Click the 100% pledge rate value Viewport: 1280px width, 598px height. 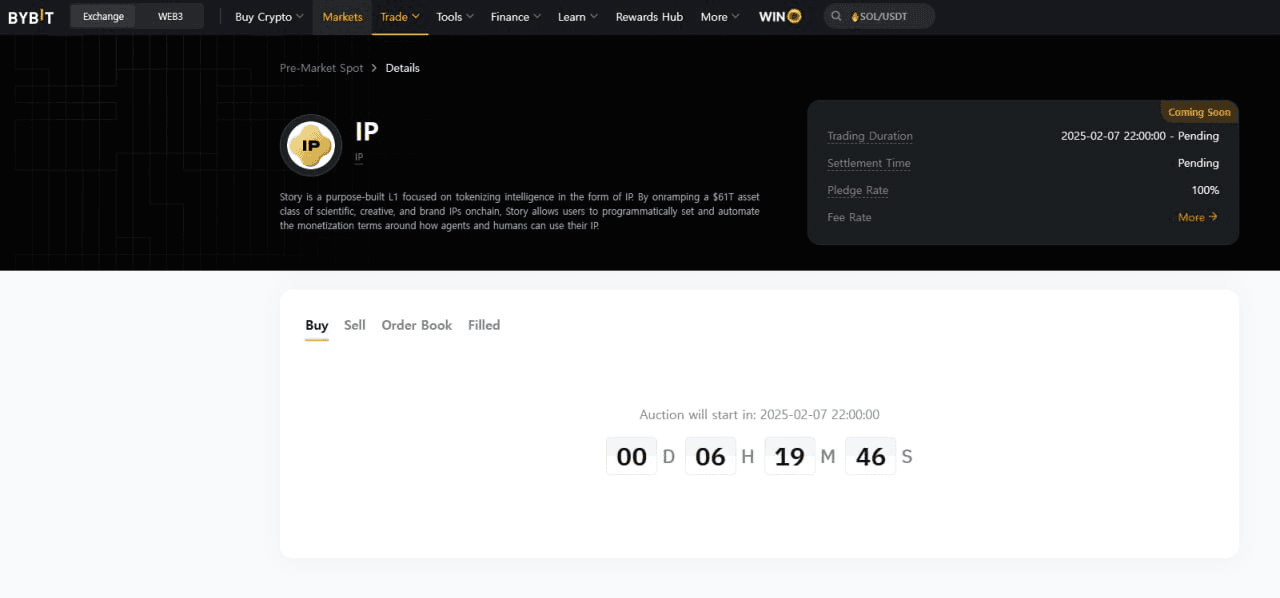point(1205,190)
